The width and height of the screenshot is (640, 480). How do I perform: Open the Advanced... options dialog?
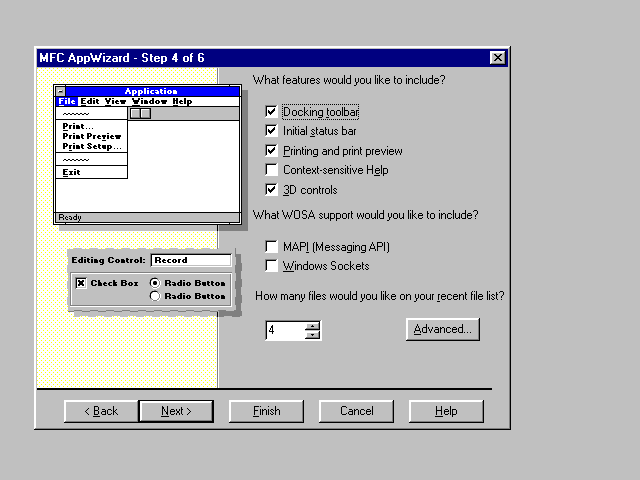click(x=444, y=329)
